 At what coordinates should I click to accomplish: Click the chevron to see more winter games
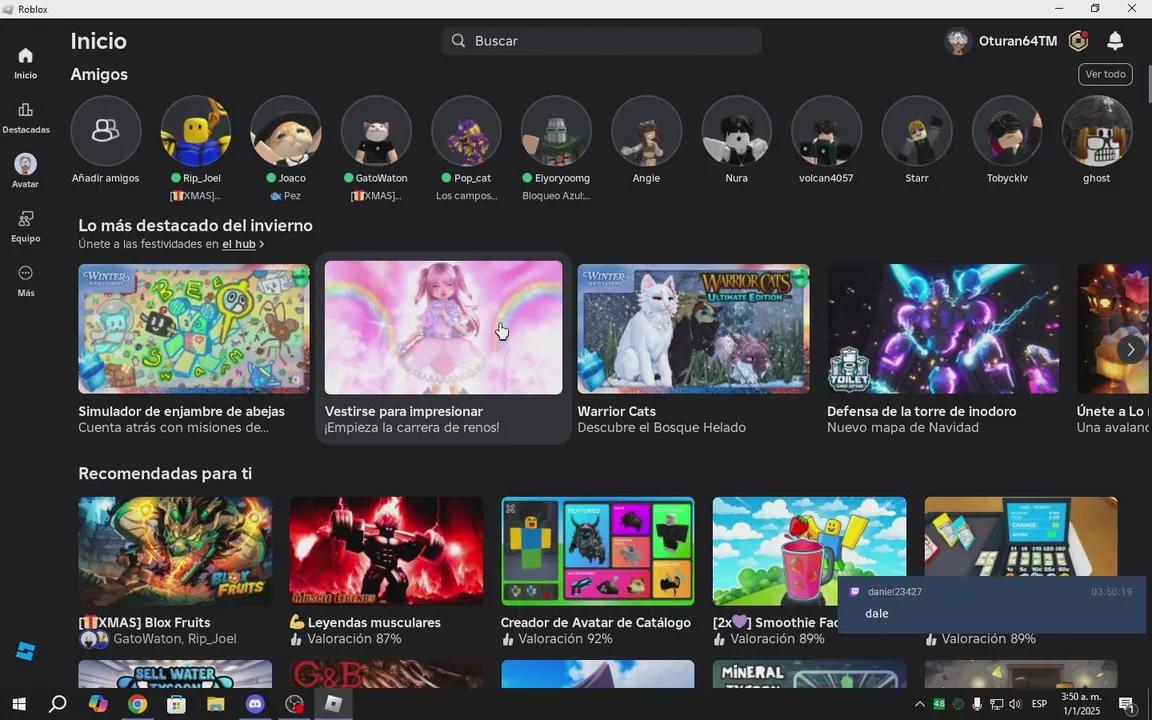tap(1130, 349)
